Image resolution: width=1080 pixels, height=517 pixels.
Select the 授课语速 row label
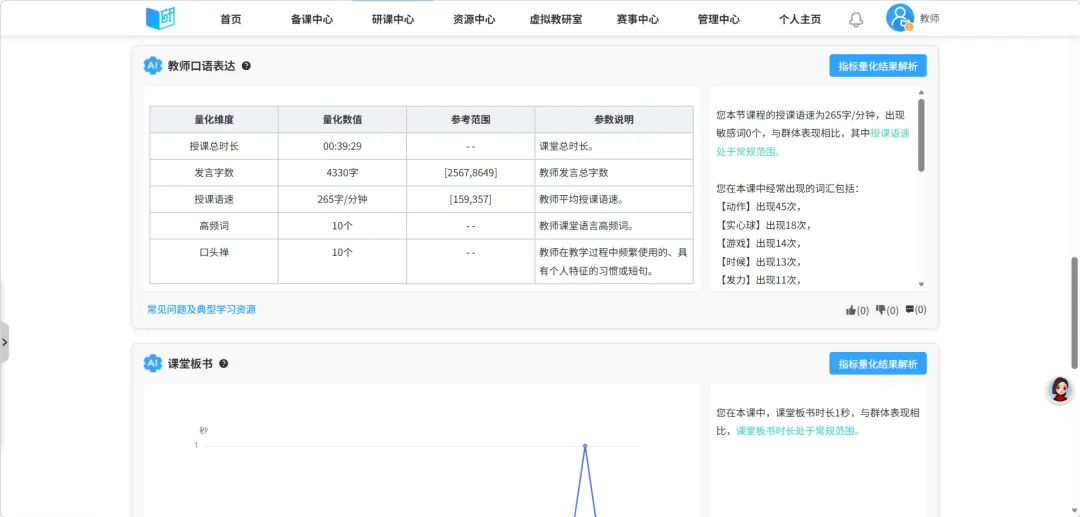pyautogui.click(x=214, y=200)
